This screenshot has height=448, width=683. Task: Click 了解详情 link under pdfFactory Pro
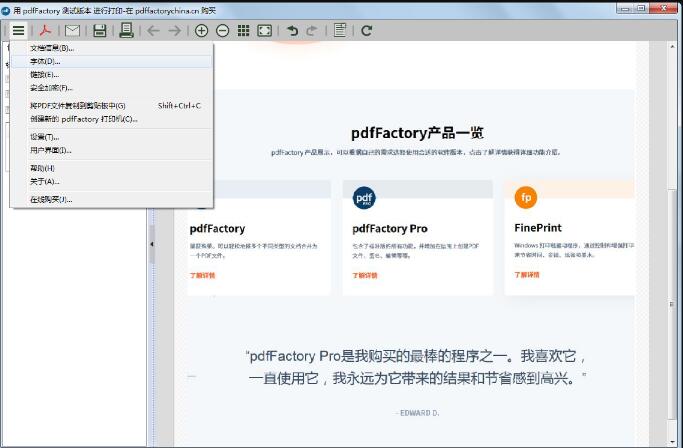(365, 275)
